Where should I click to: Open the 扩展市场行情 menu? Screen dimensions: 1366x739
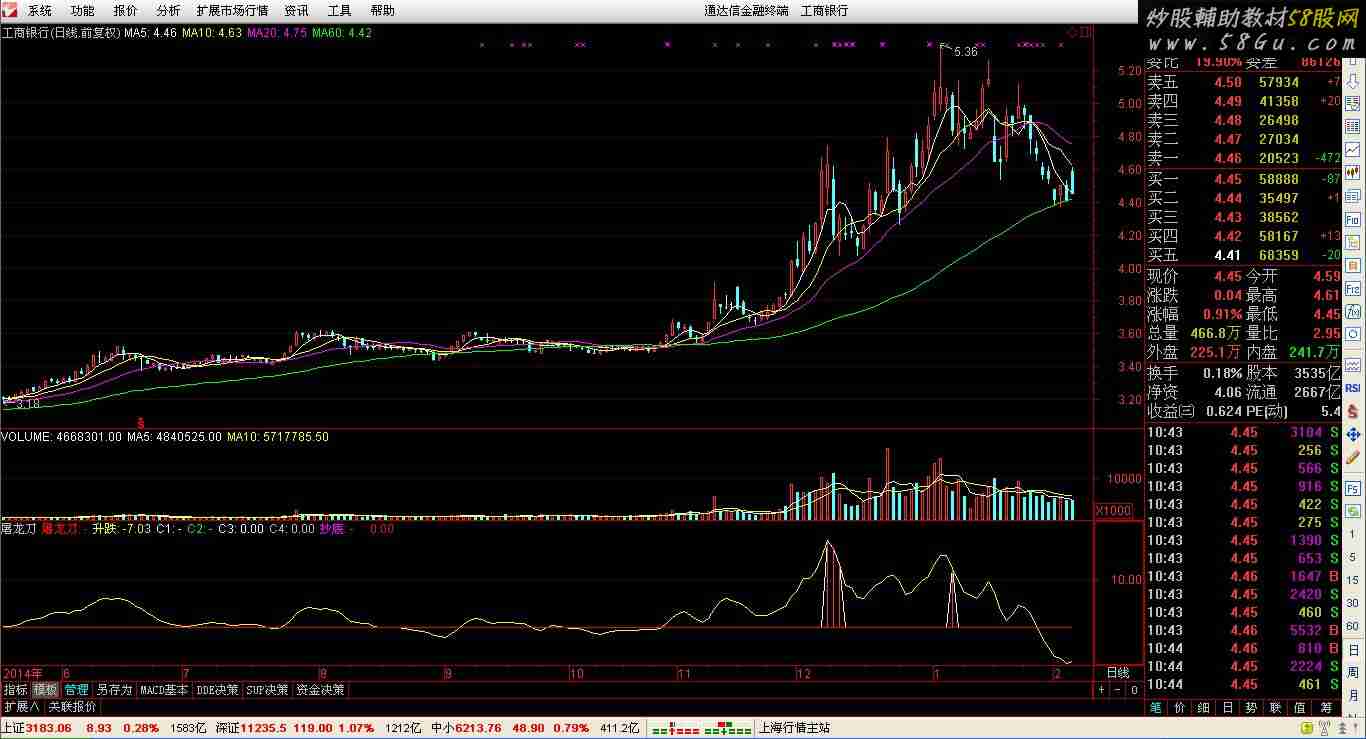point(232,10)
